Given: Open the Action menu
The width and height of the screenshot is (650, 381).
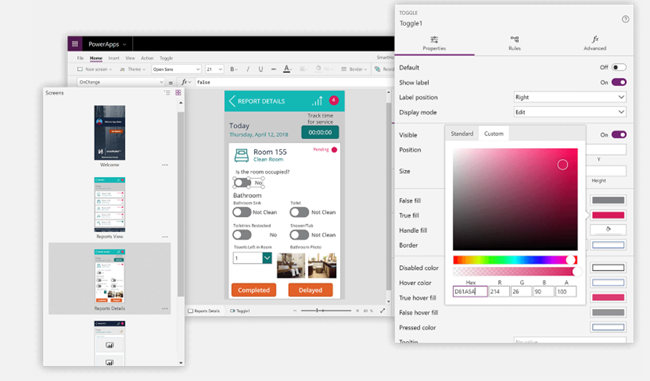Looking at the screenshot, I should coord(147,58).
